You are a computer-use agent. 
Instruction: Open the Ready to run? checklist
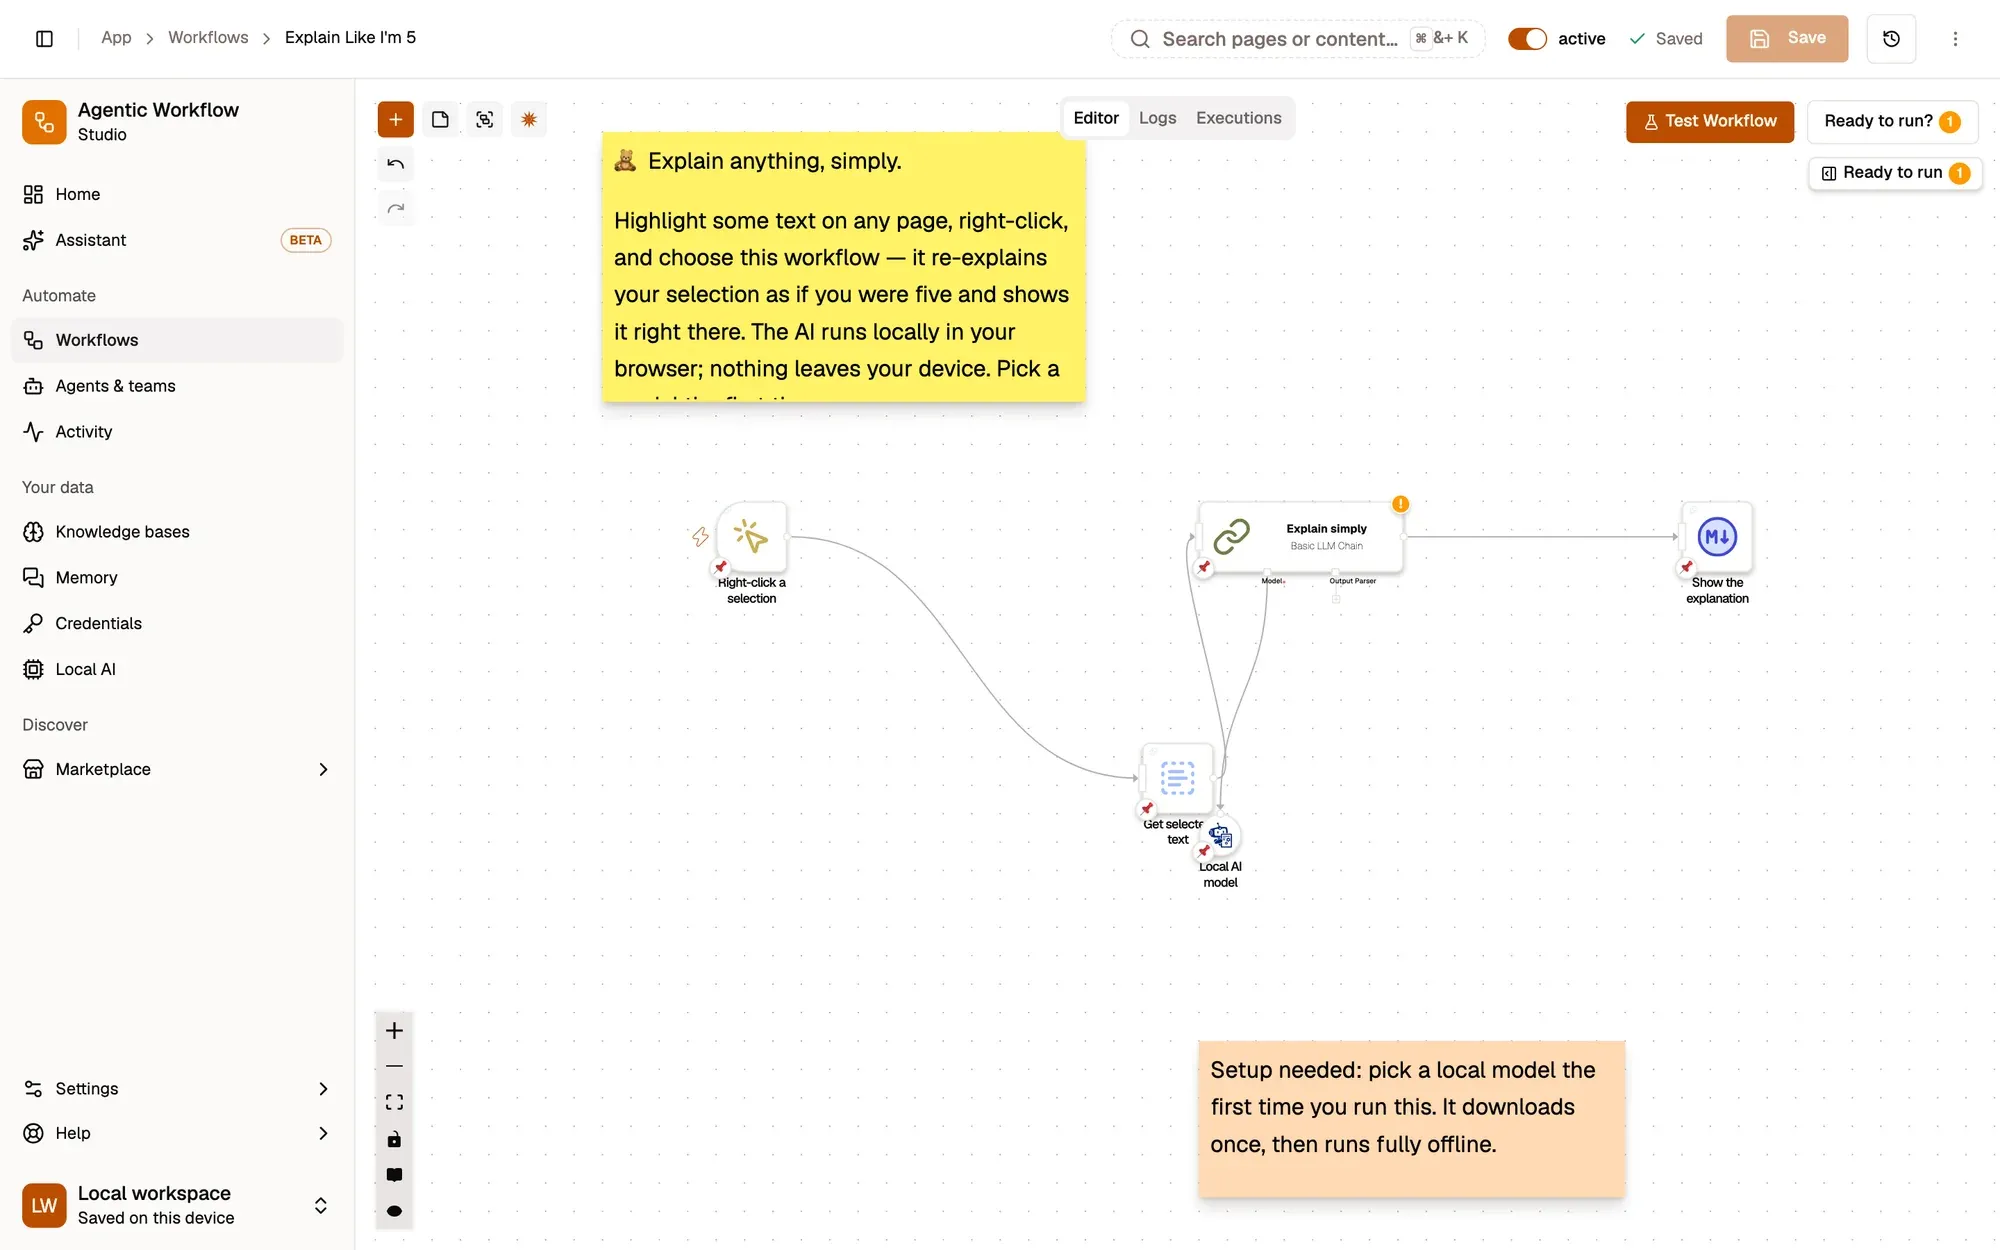coord(1892,121)
